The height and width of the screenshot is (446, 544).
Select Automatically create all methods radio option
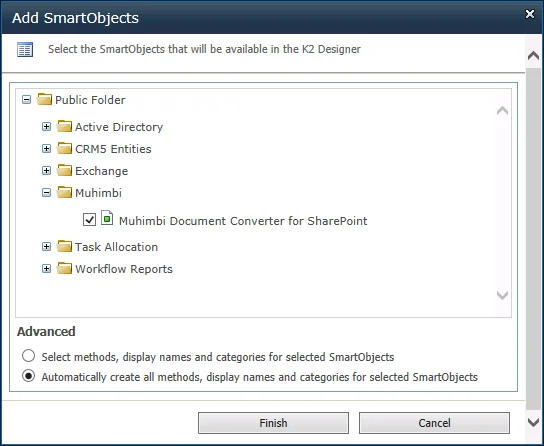[28, 376]
